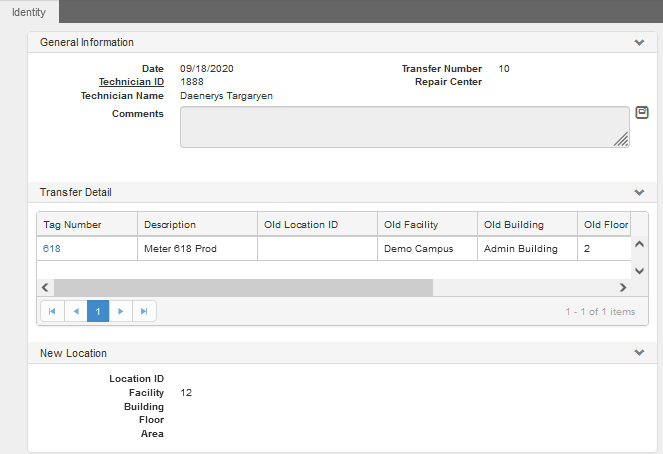Go to previous page in grid pager
Viewport: 663px width, 454px height.
coord(76,312)
